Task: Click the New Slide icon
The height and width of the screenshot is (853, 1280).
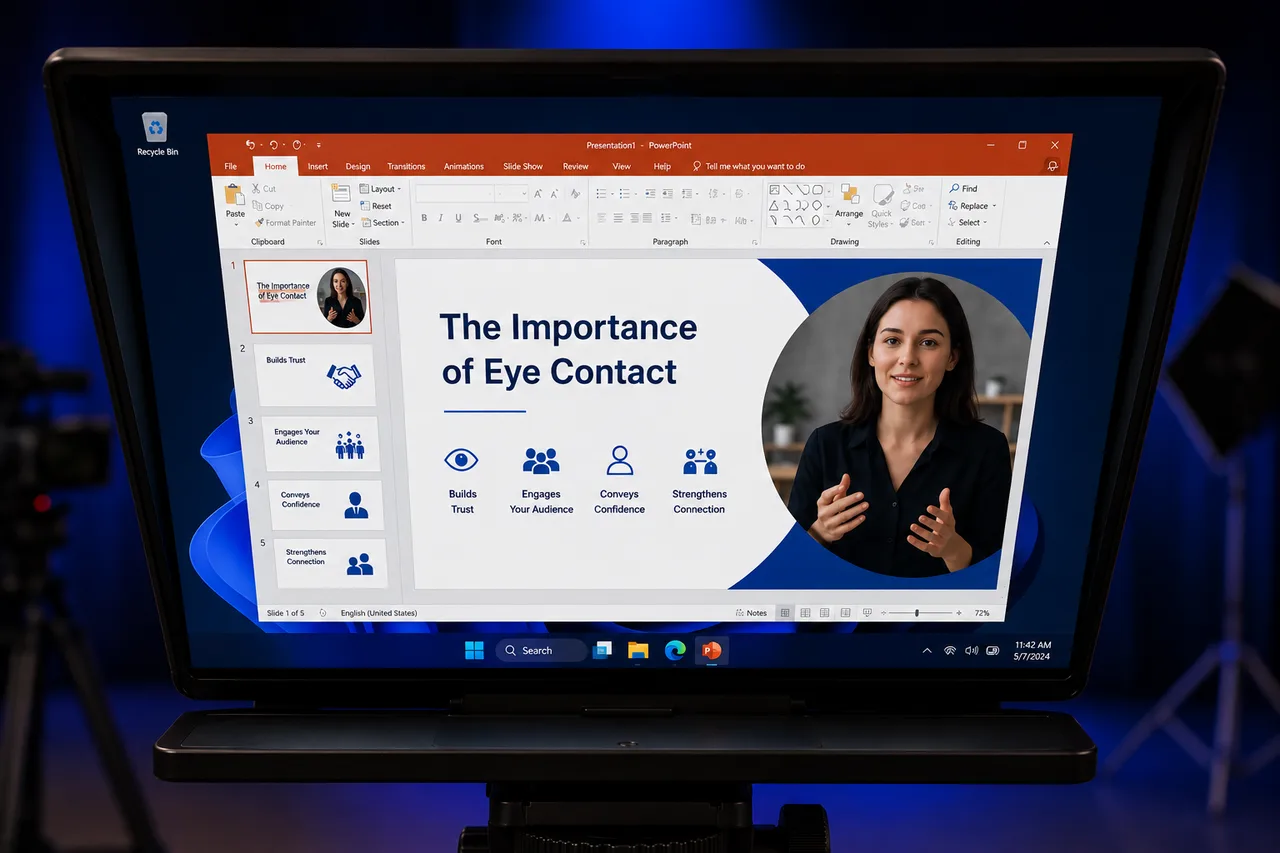Action: 342,194
